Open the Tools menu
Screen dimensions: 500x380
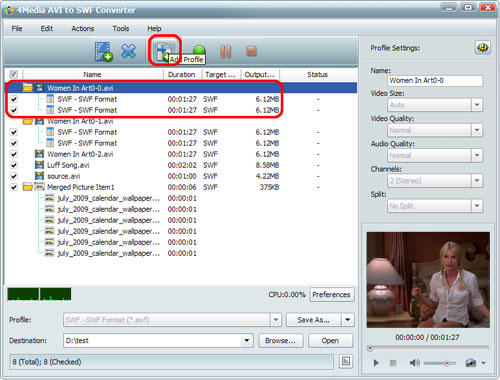click(121, 28)
